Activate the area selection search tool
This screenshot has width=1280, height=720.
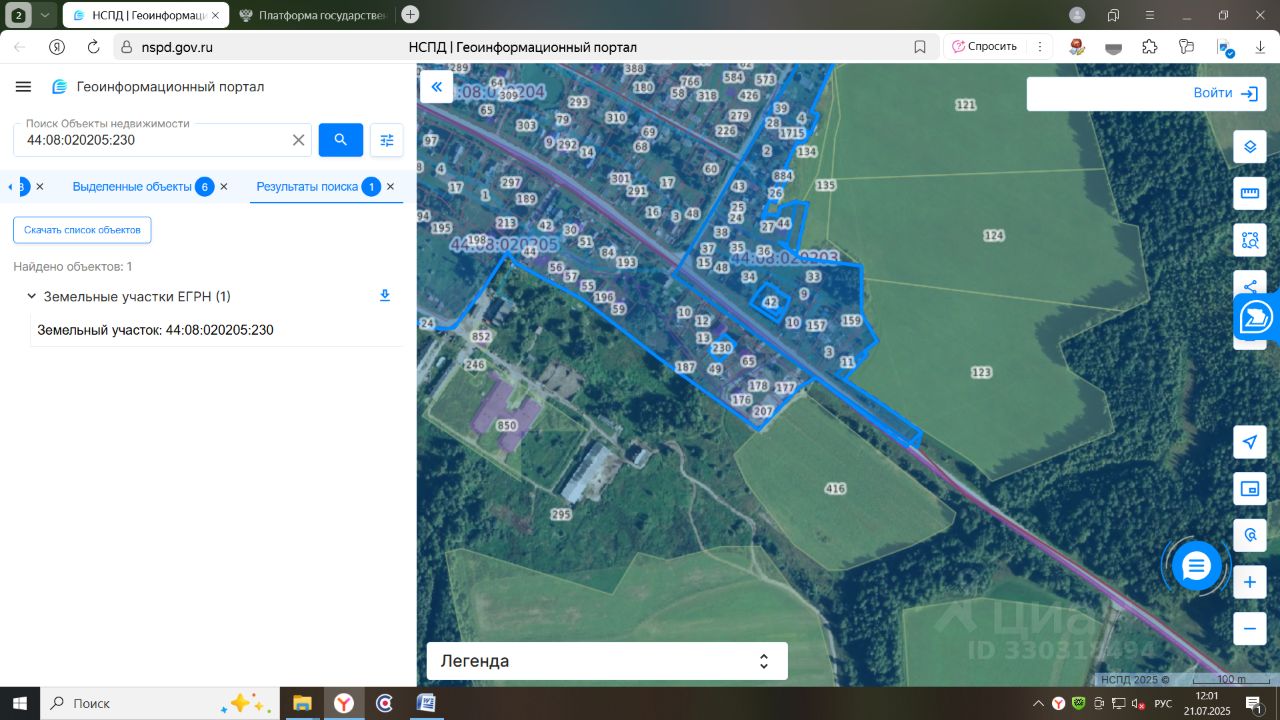pyautogui.click(x=1250, y=240)
